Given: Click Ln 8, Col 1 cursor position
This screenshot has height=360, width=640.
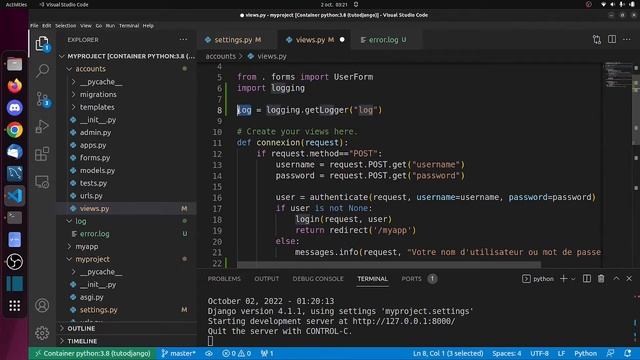Looking at the screenshot, I should coord(448,353).
